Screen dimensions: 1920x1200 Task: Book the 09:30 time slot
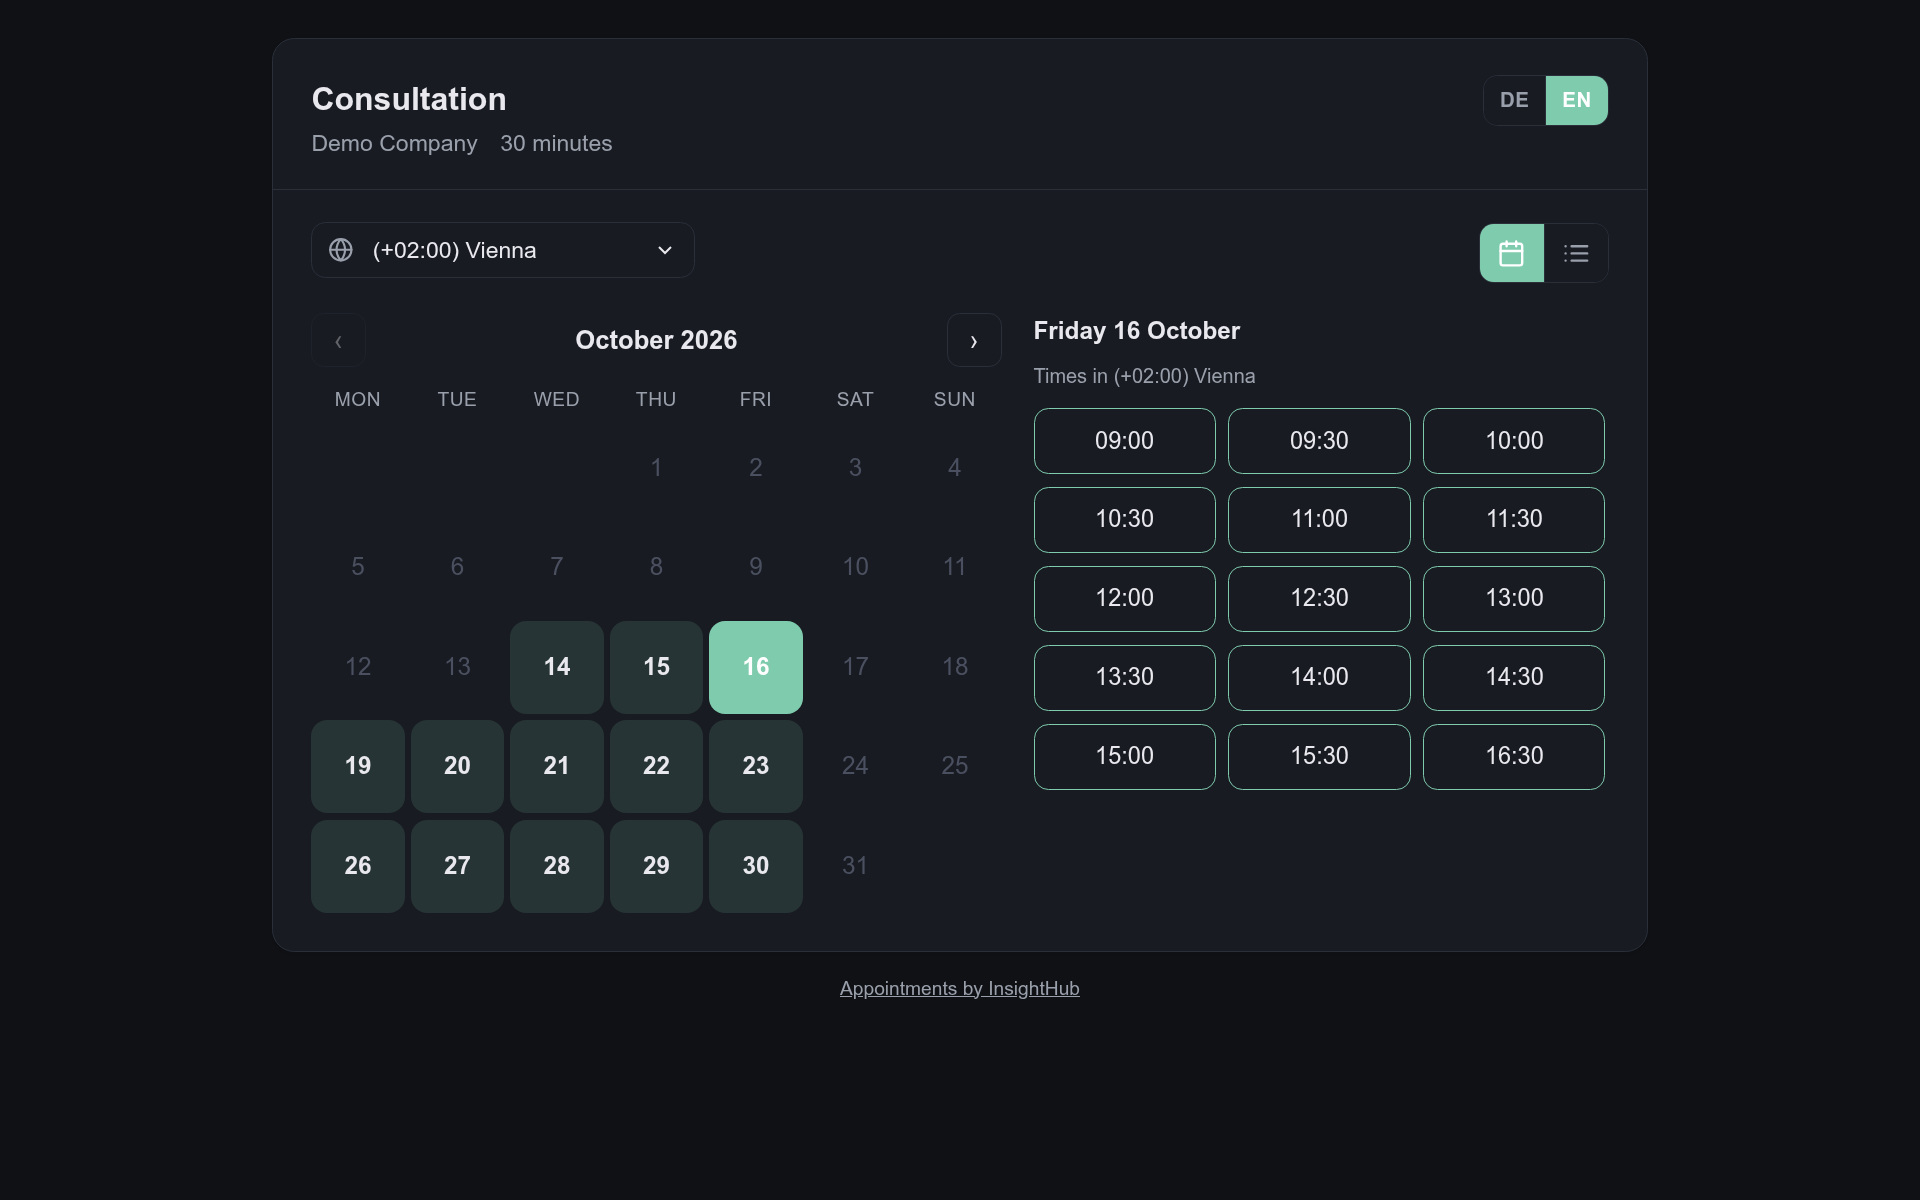click(1319, 441)
